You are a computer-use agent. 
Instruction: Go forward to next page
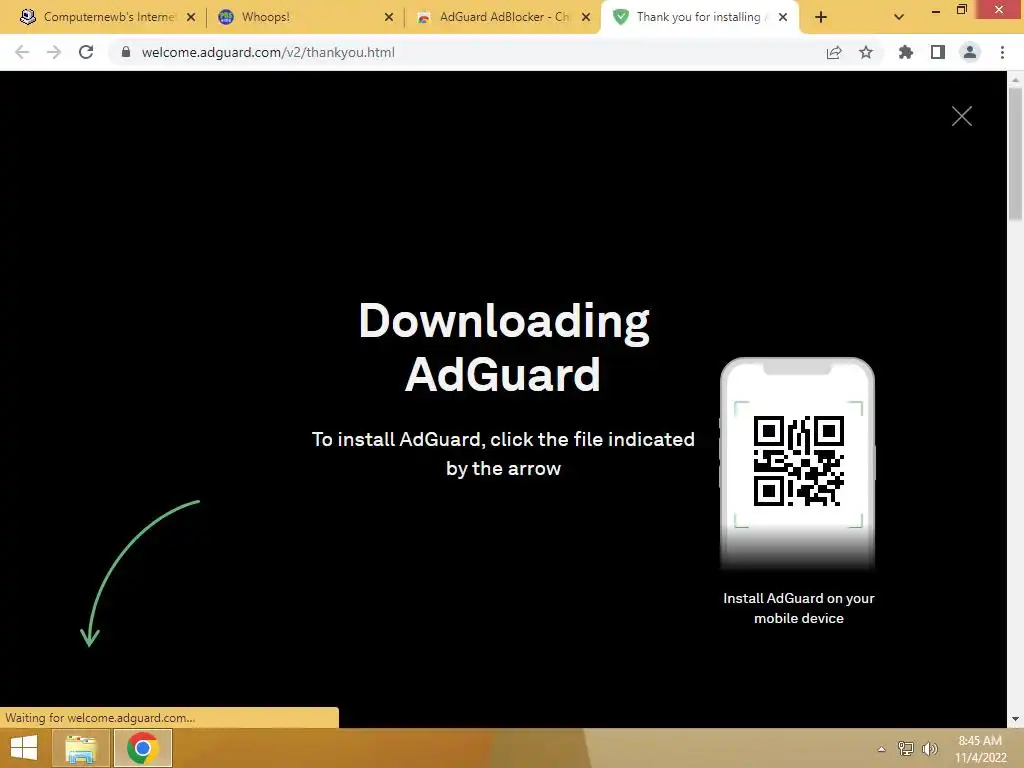[x=54, y=52]
